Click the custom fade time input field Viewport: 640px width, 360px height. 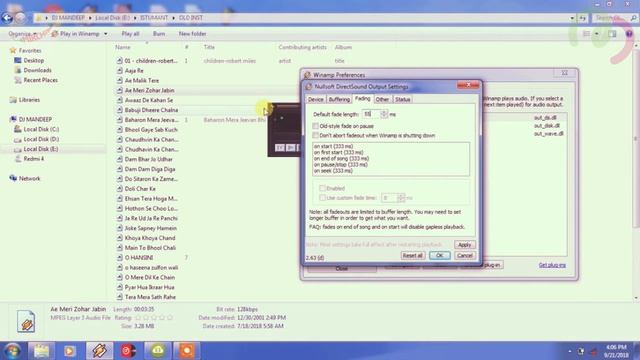click(x=389, y=198)
